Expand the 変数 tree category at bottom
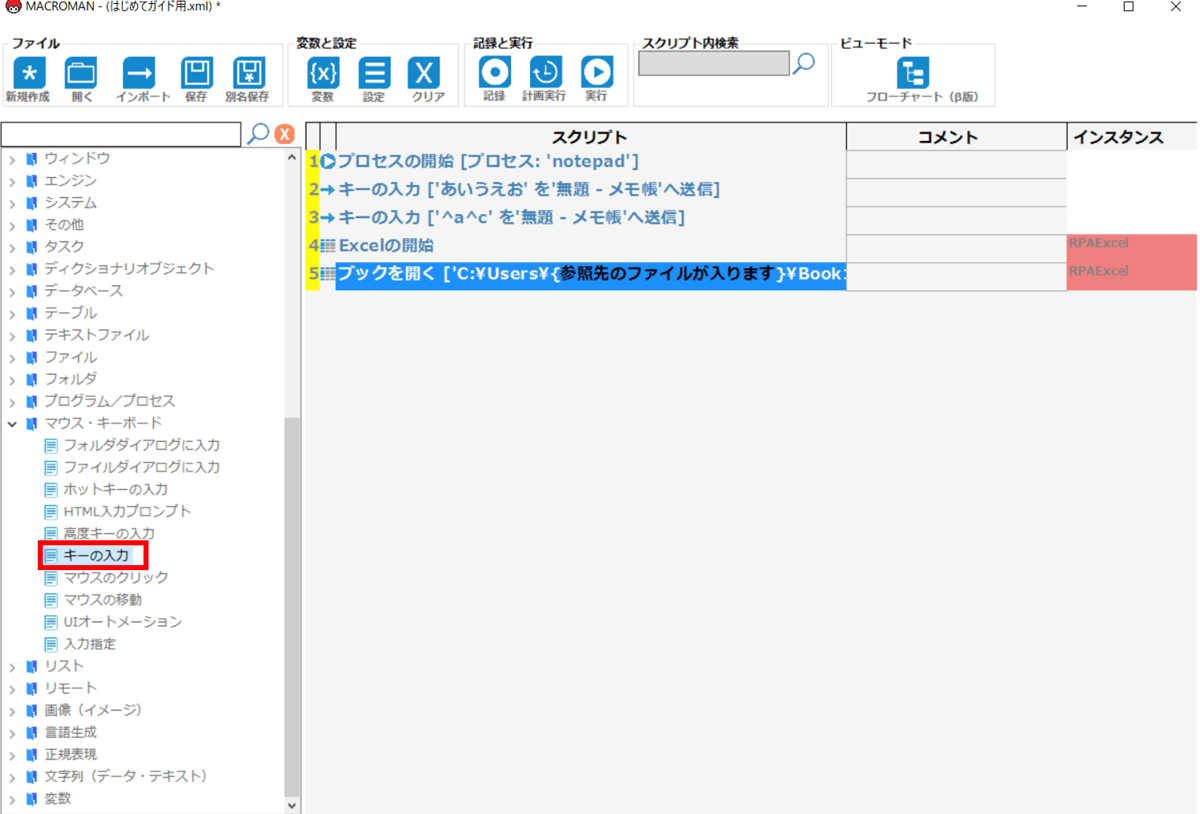1200x814 pixels. pyautogui.click(x=13, y=798)
